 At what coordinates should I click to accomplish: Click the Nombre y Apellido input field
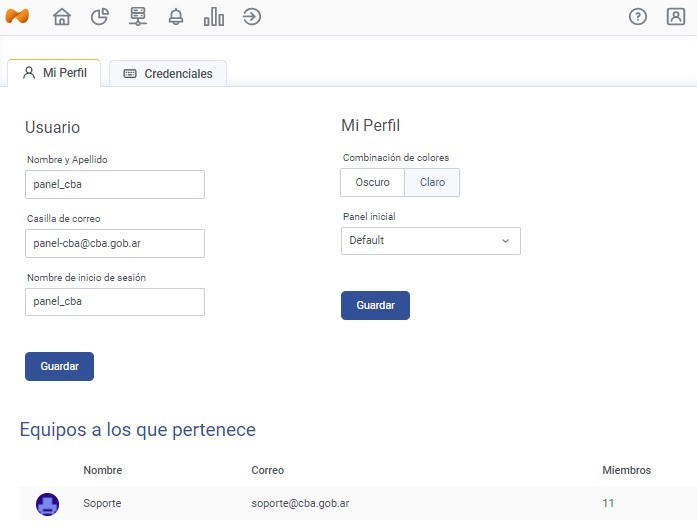click(x=114, y=185)
